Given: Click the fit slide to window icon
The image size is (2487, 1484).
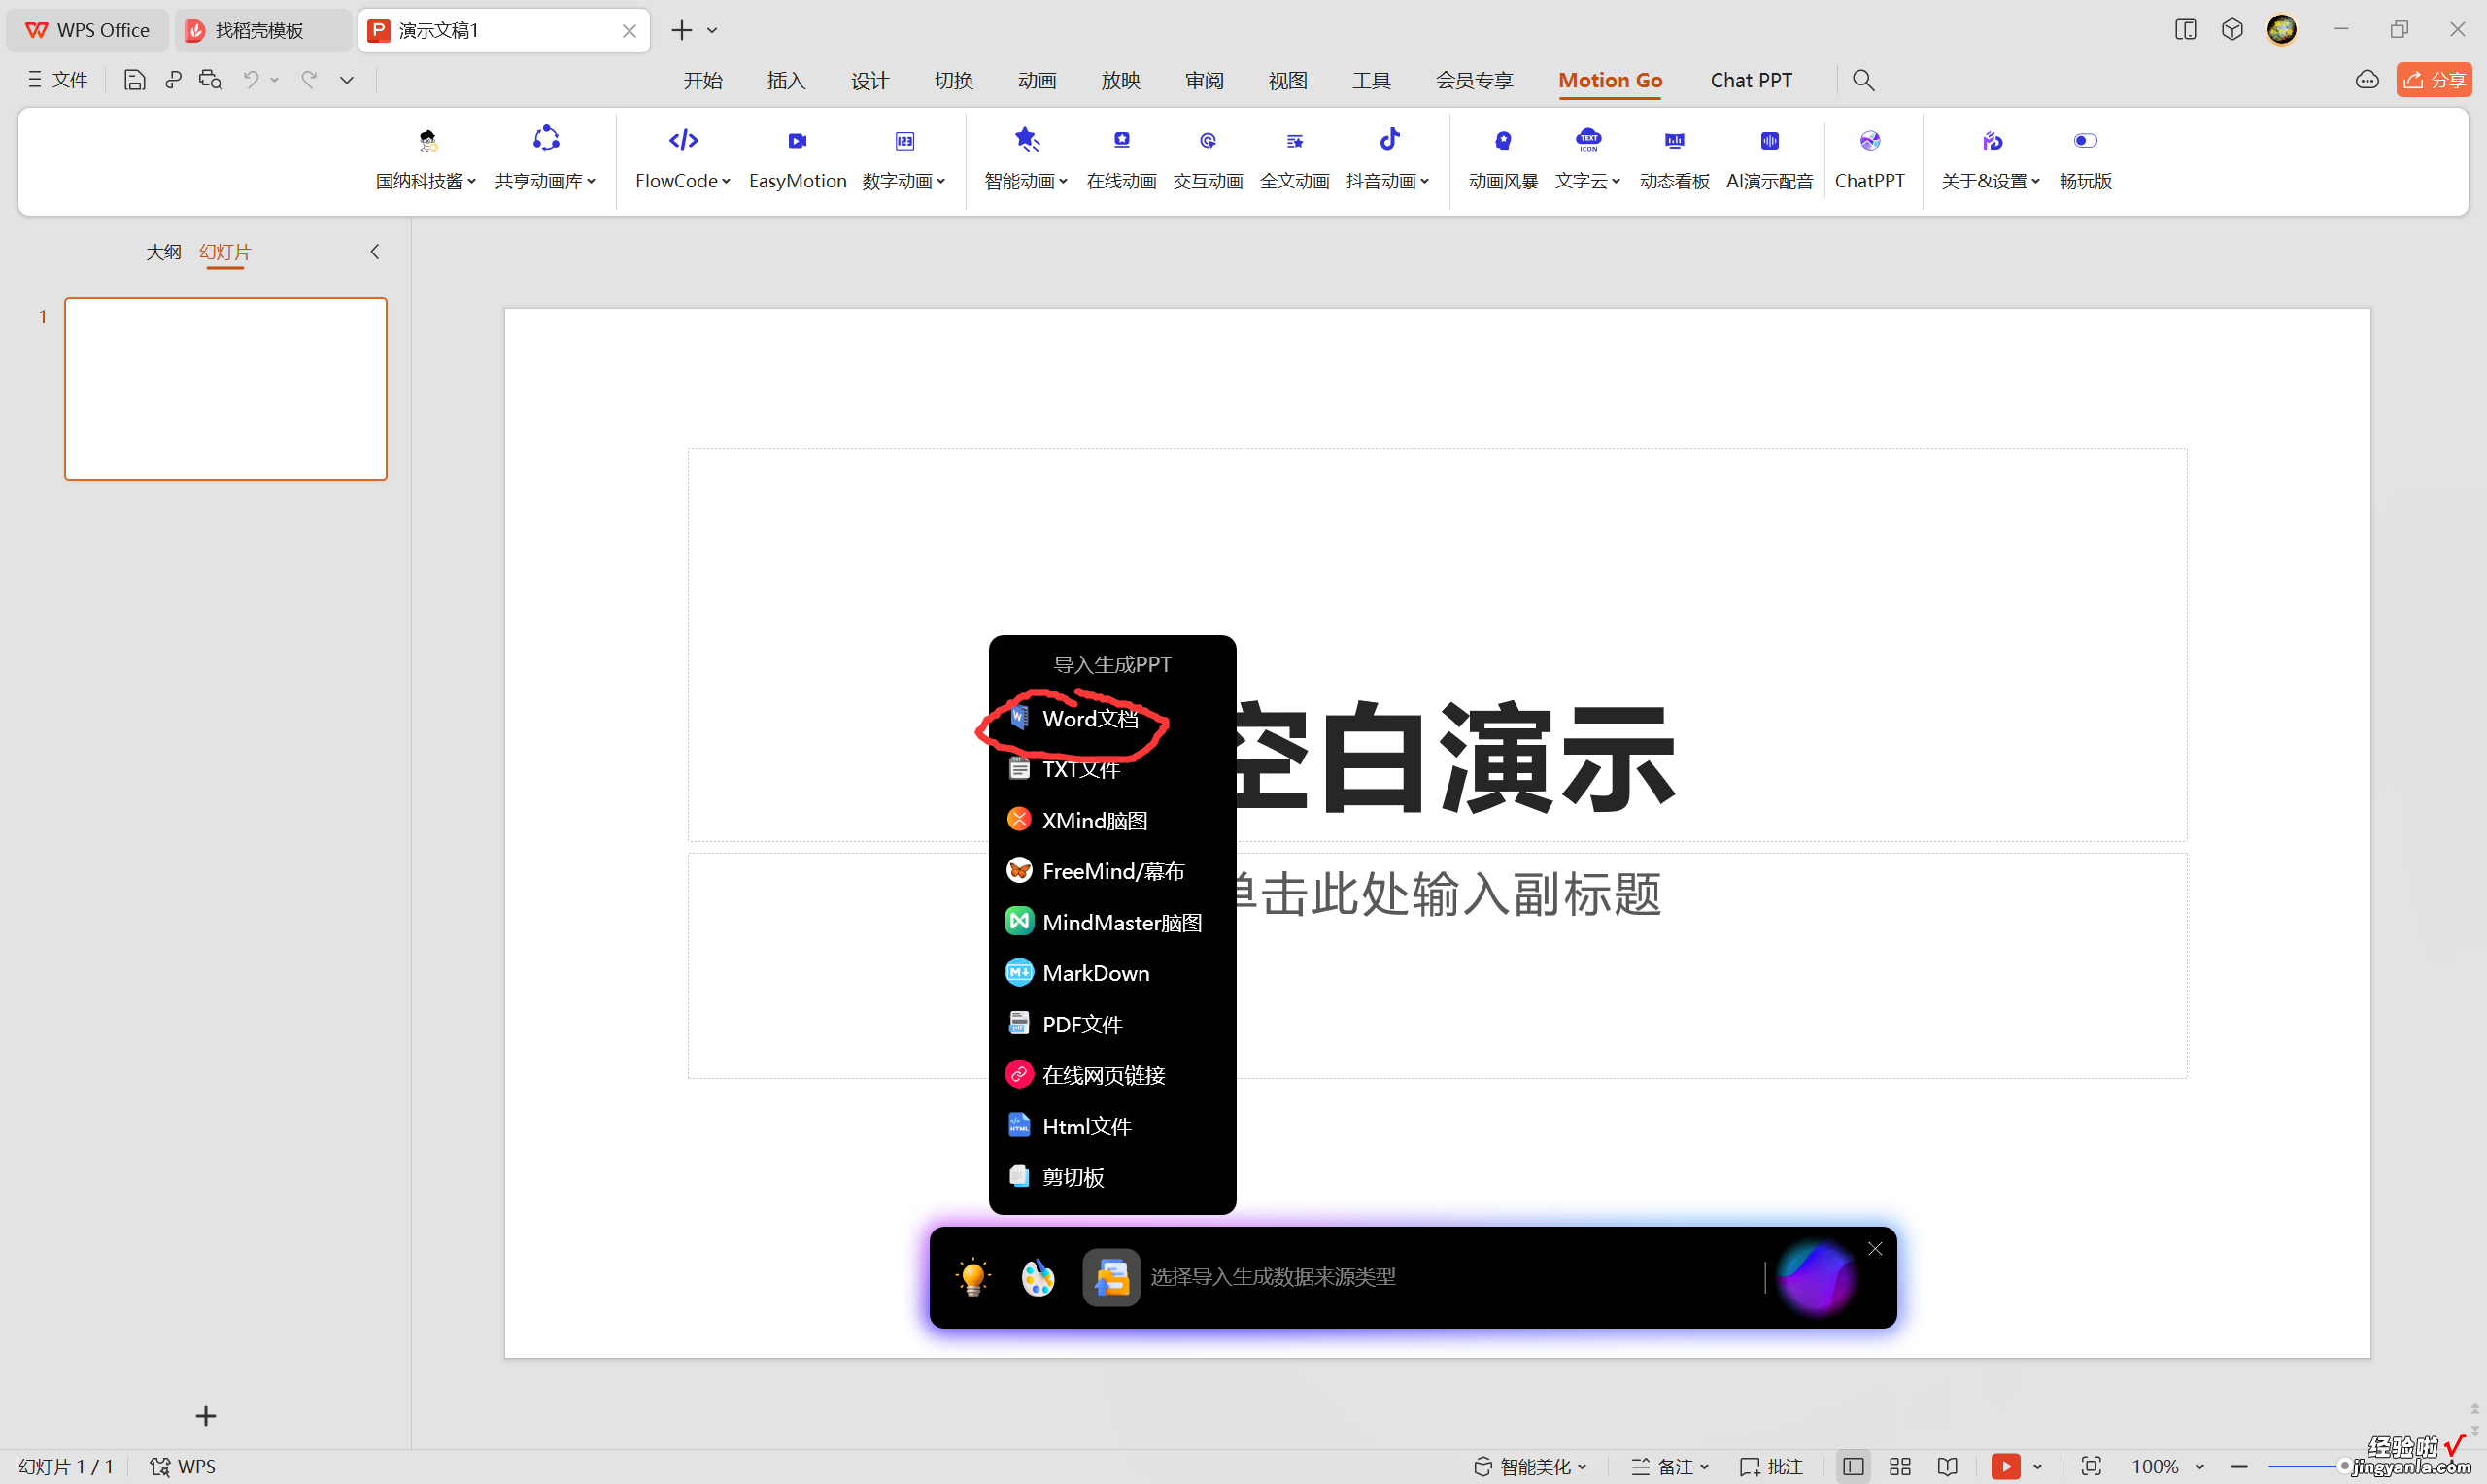Looking at the screenshot, I should coord(2090,1466).
